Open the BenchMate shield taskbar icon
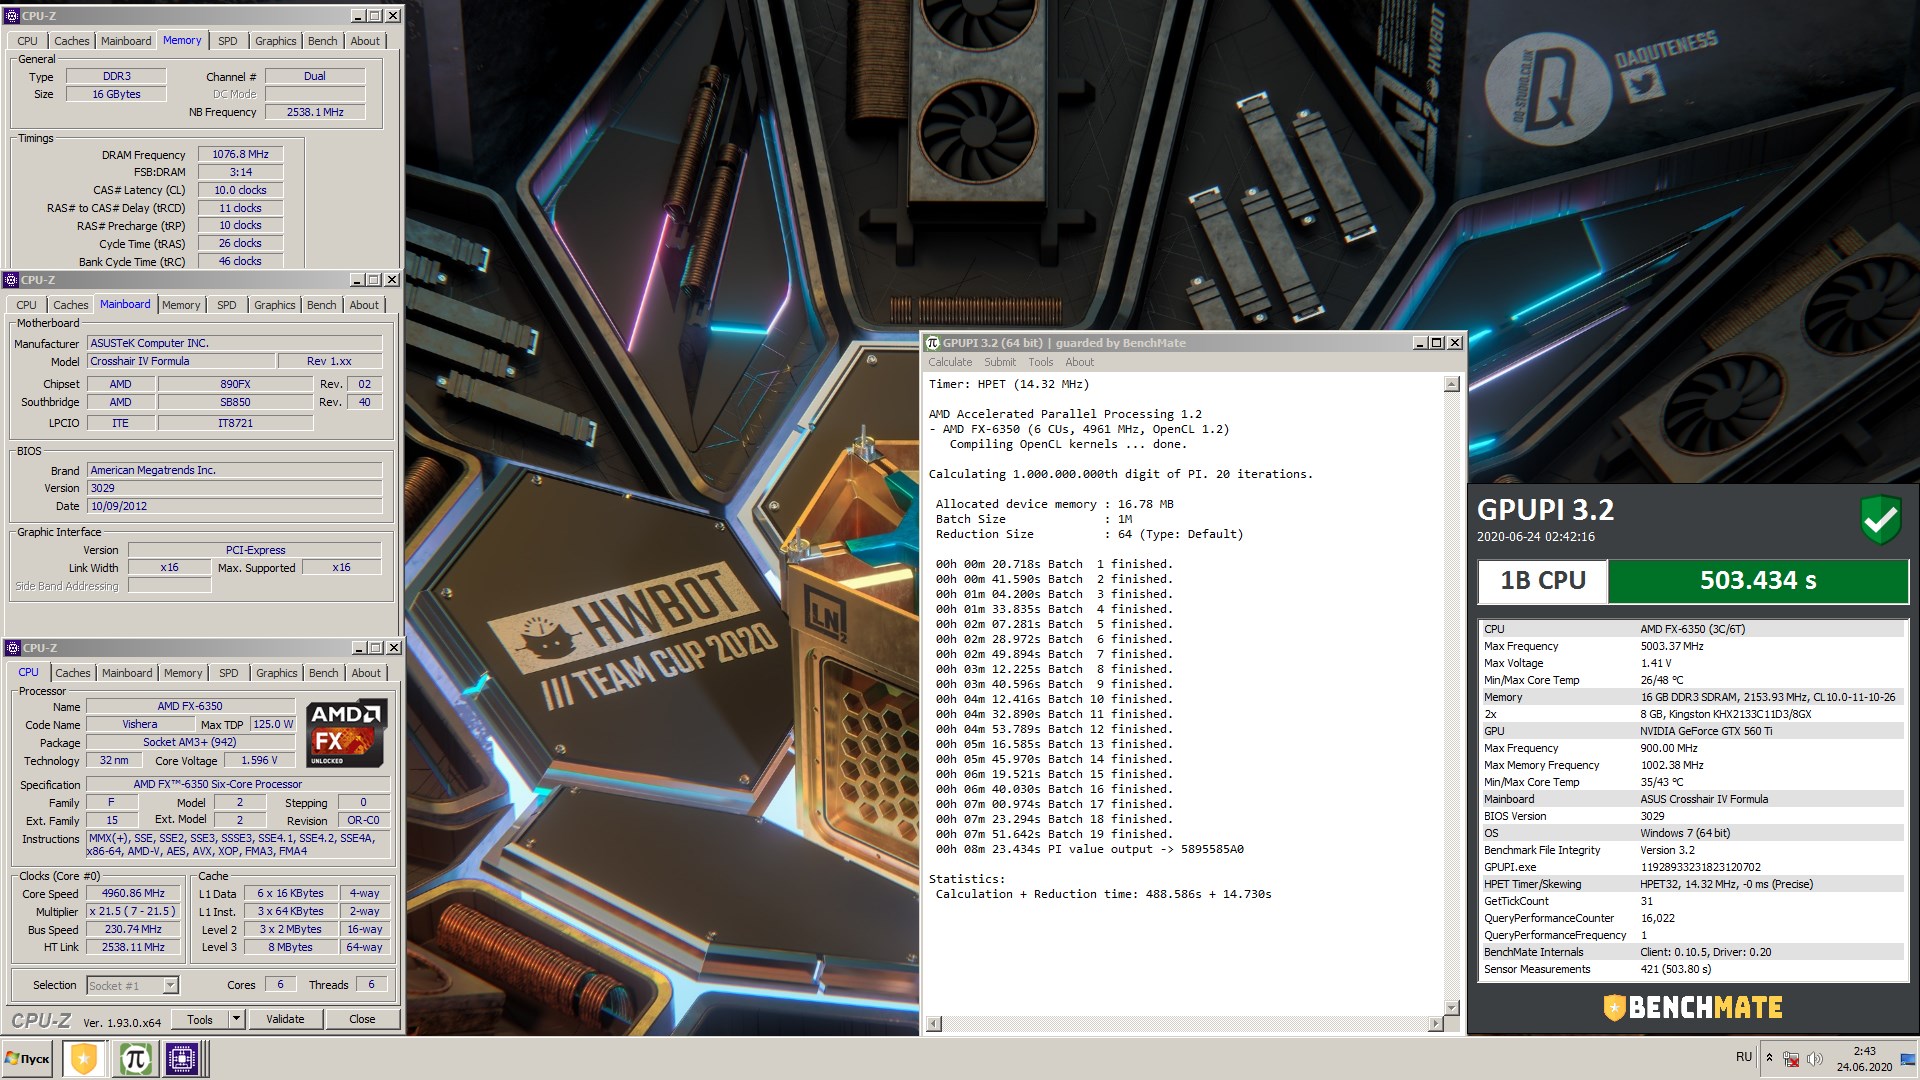 [x=84, y=1058]
